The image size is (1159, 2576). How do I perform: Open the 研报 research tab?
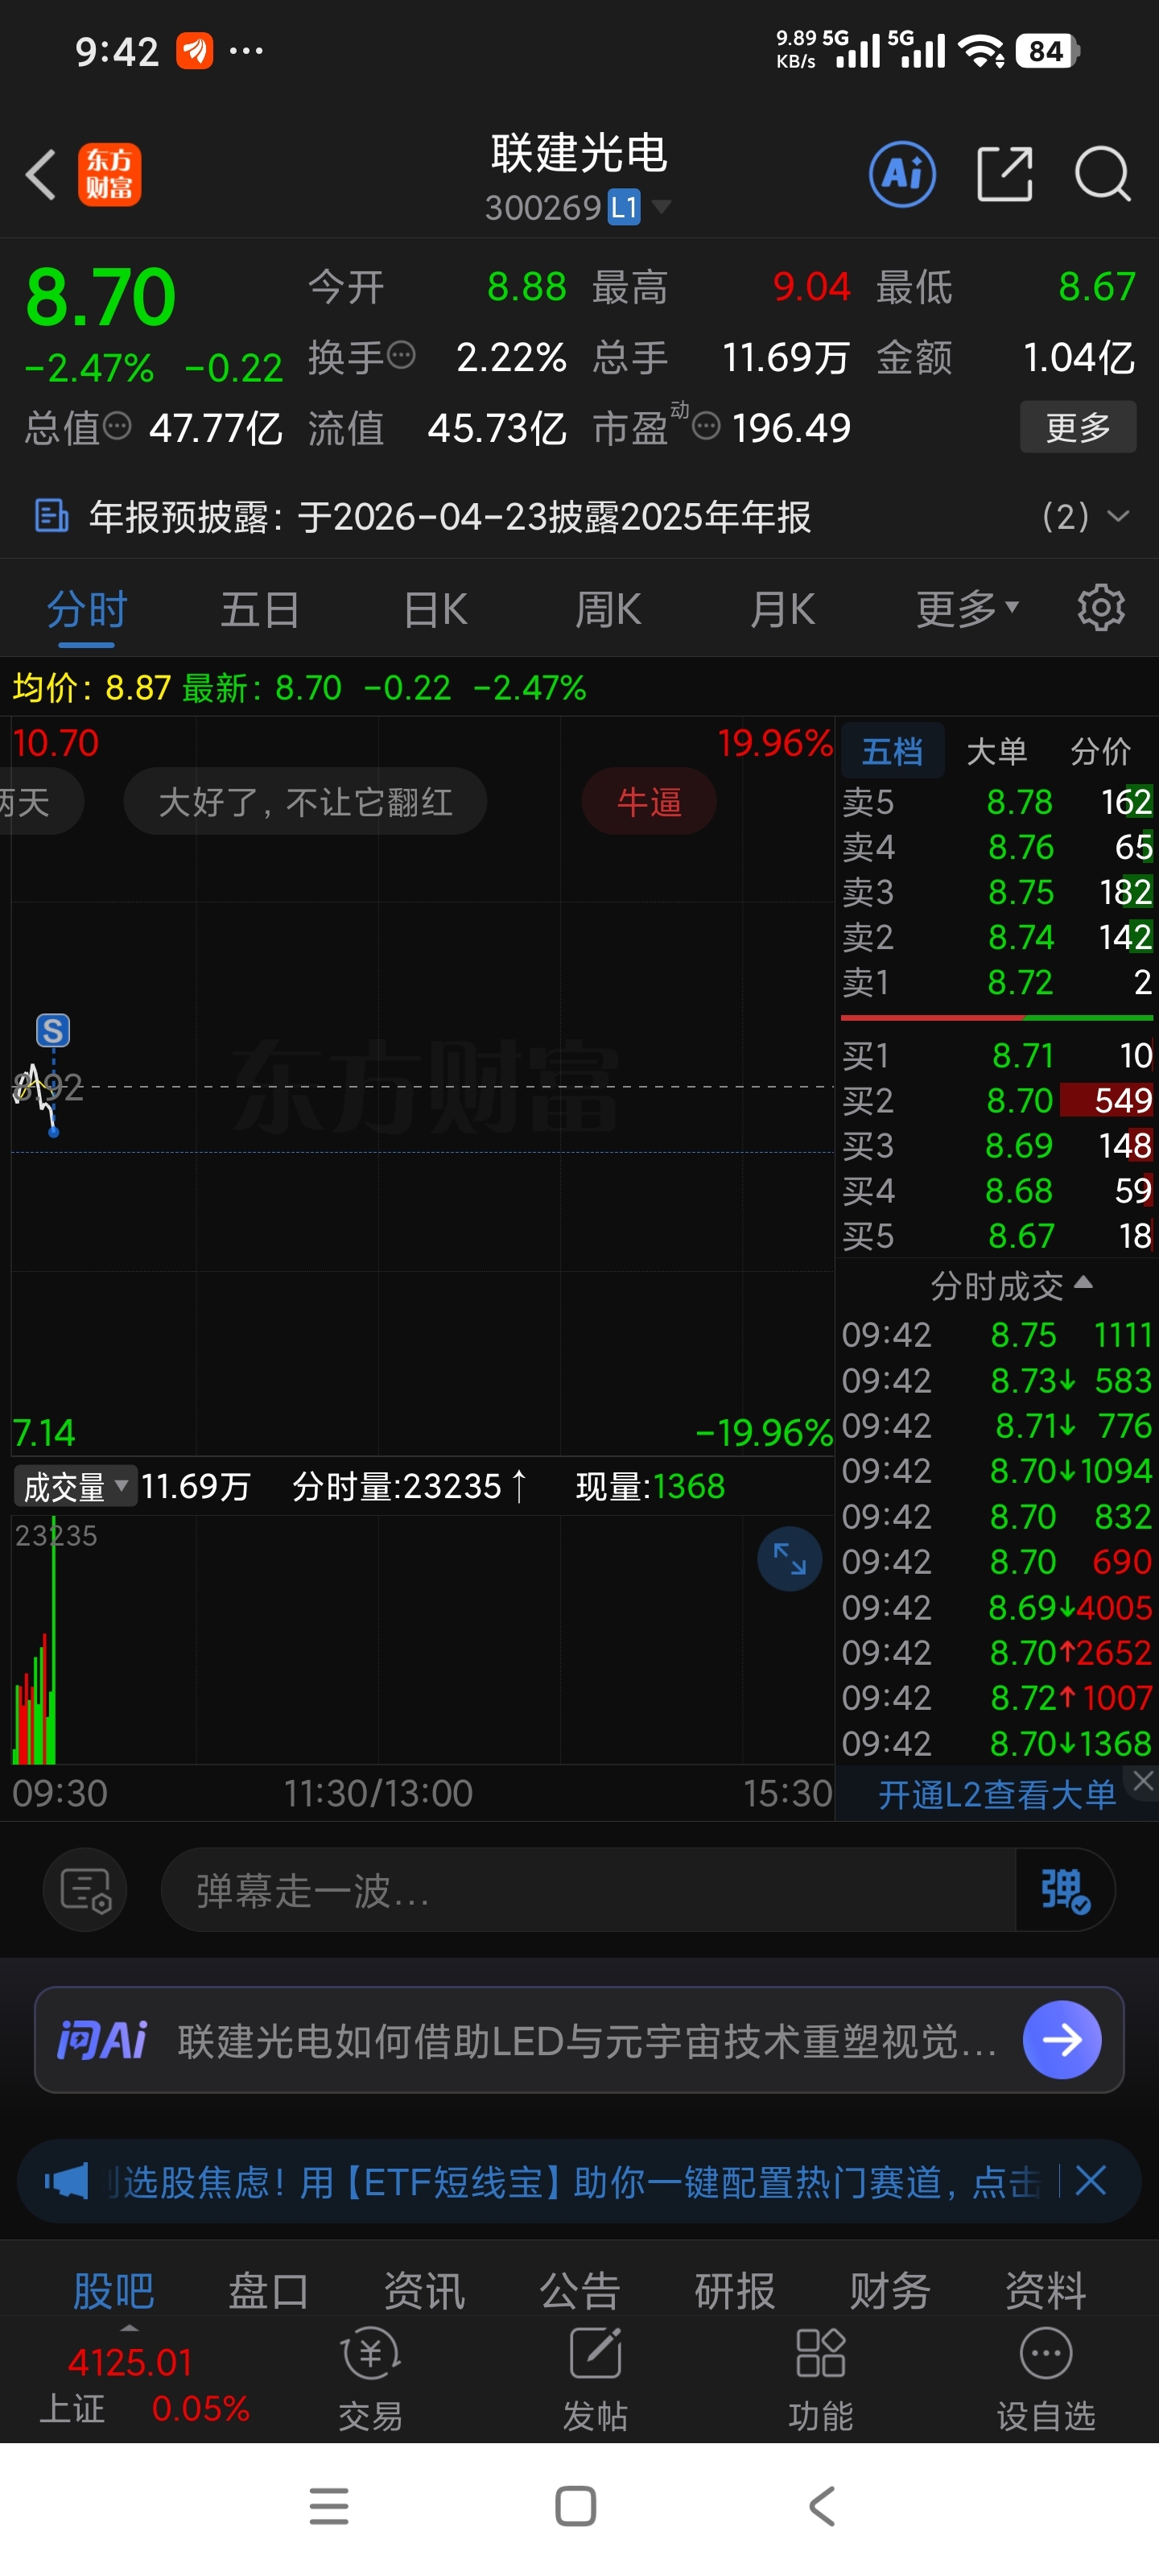pyautogui.click(x=735, y=2290)
